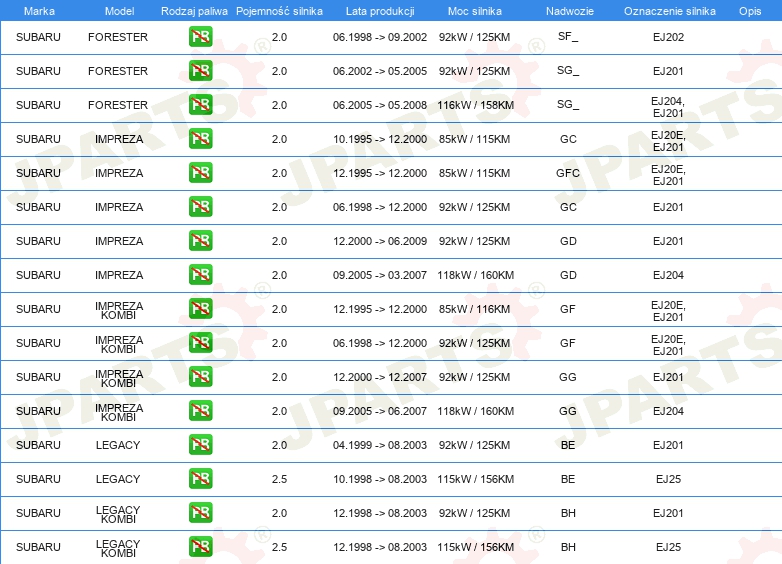
Task: Select the 2.5 capacity cell in Legacy Kombi row
Action: [279, 547]
